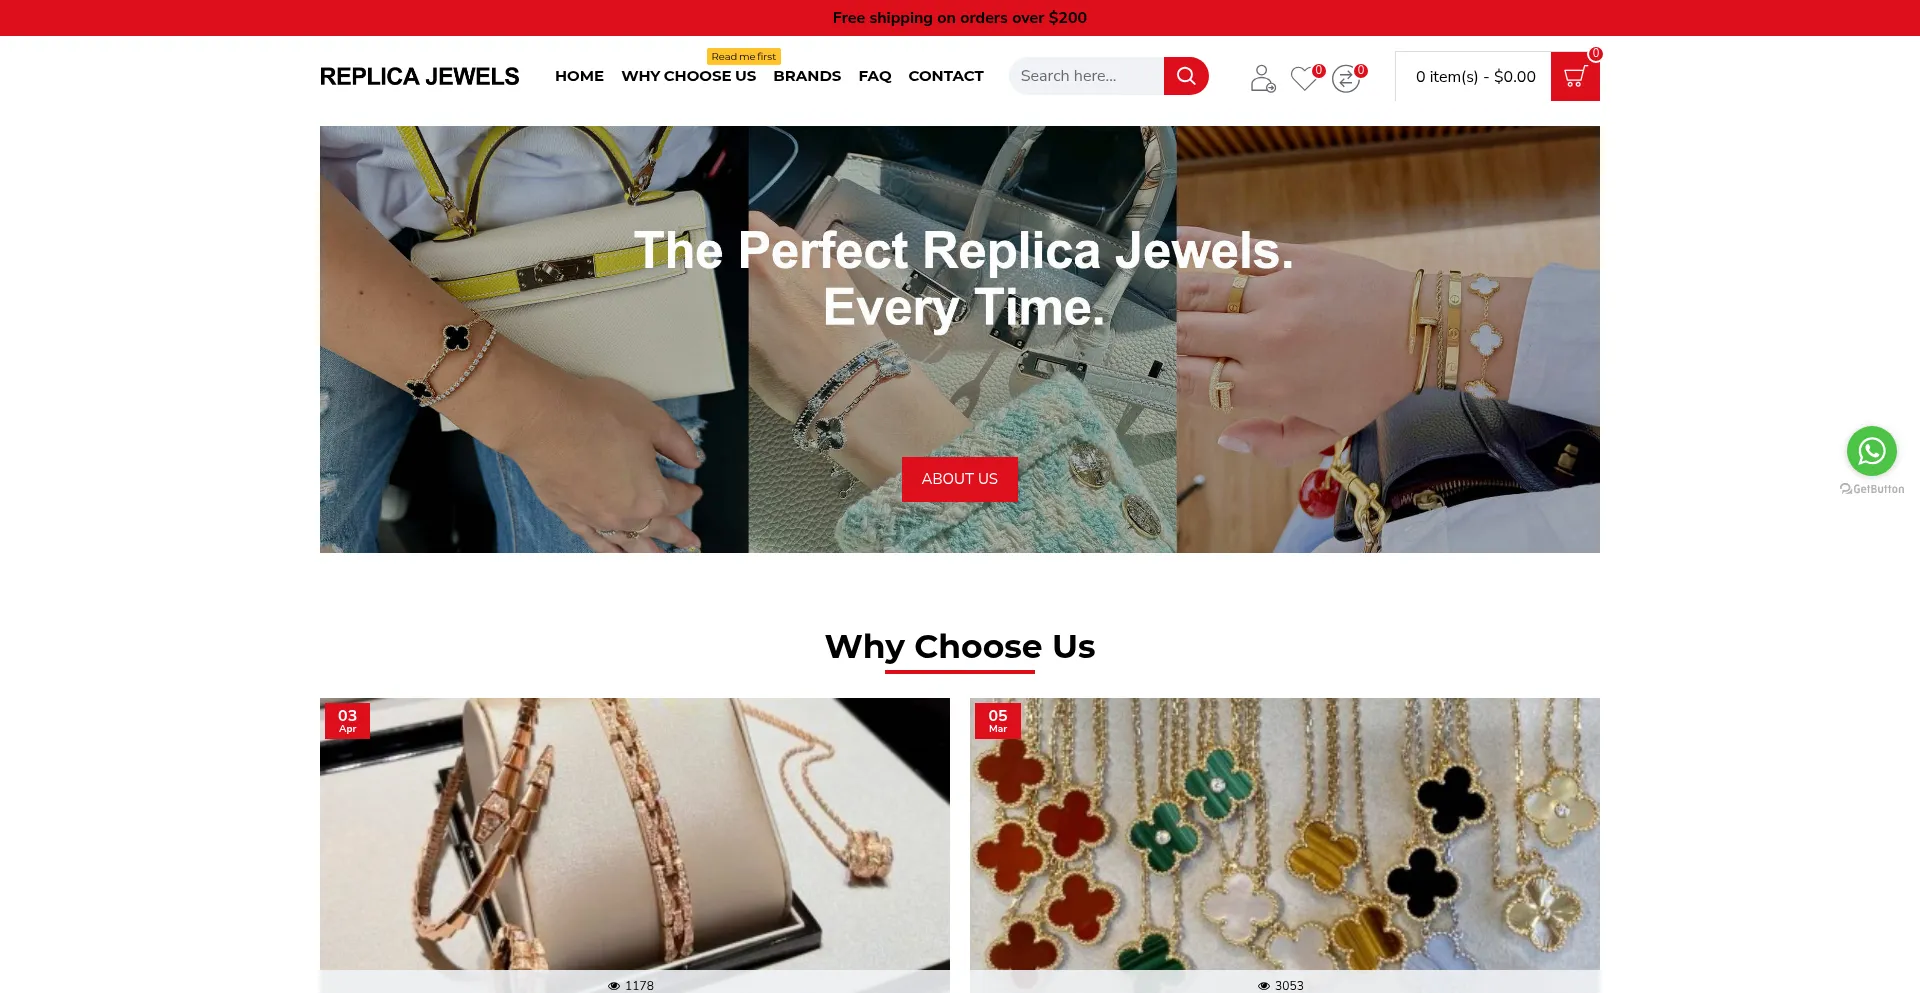1920x993 pixels.
Task: Go to the HOME menu item
Action: click(x=579, y=76)
